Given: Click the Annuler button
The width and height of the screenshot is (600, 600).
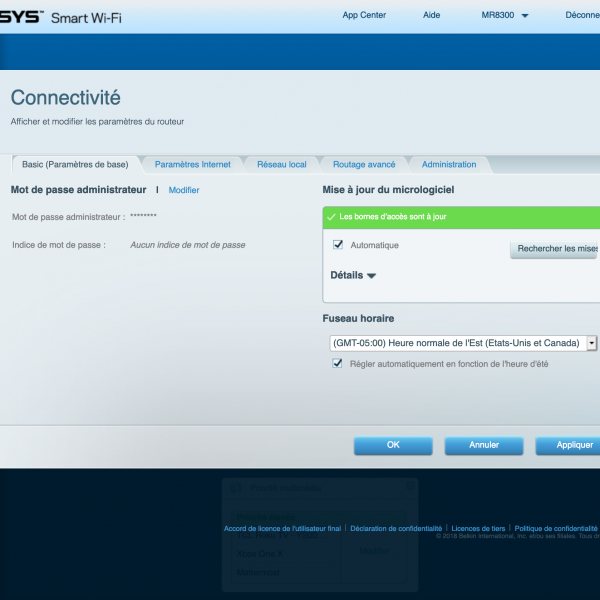Looking at the screenshot, I should pos(484,445).
